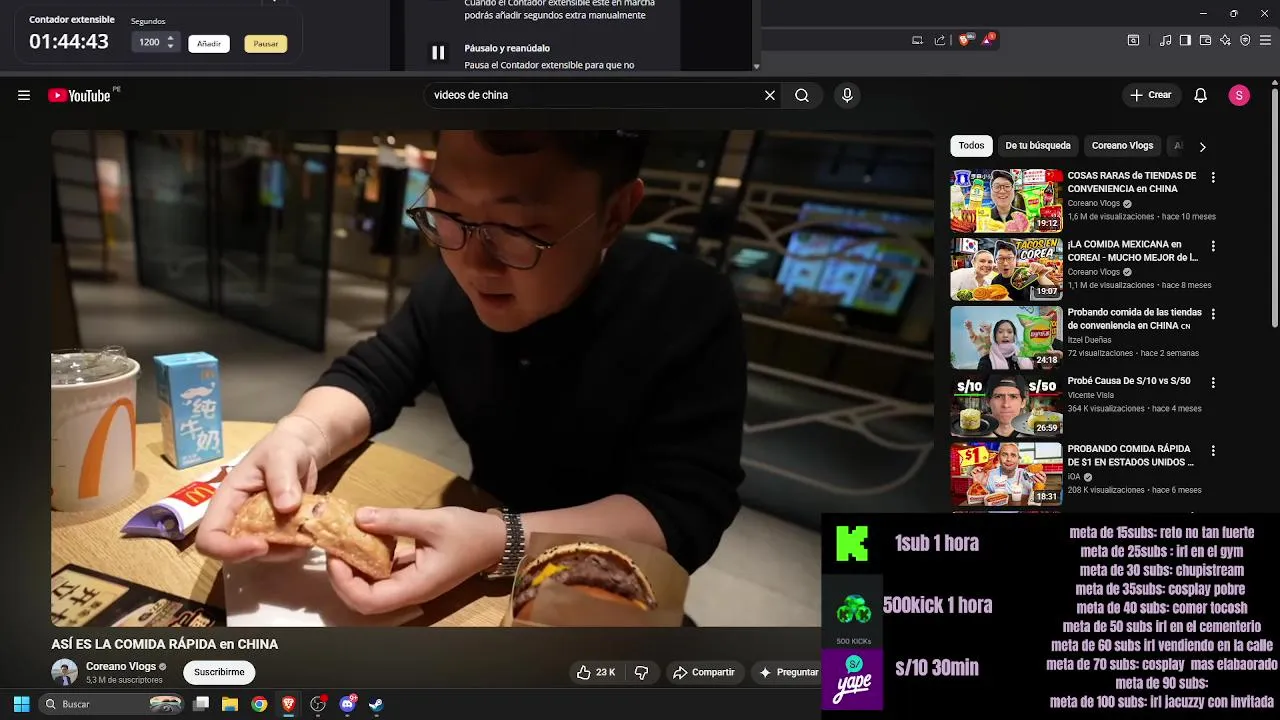The height and width of the screenshot is (720, 1280).
Task: Click the Pausar button in Contador extensible
Action: (266, 44)
